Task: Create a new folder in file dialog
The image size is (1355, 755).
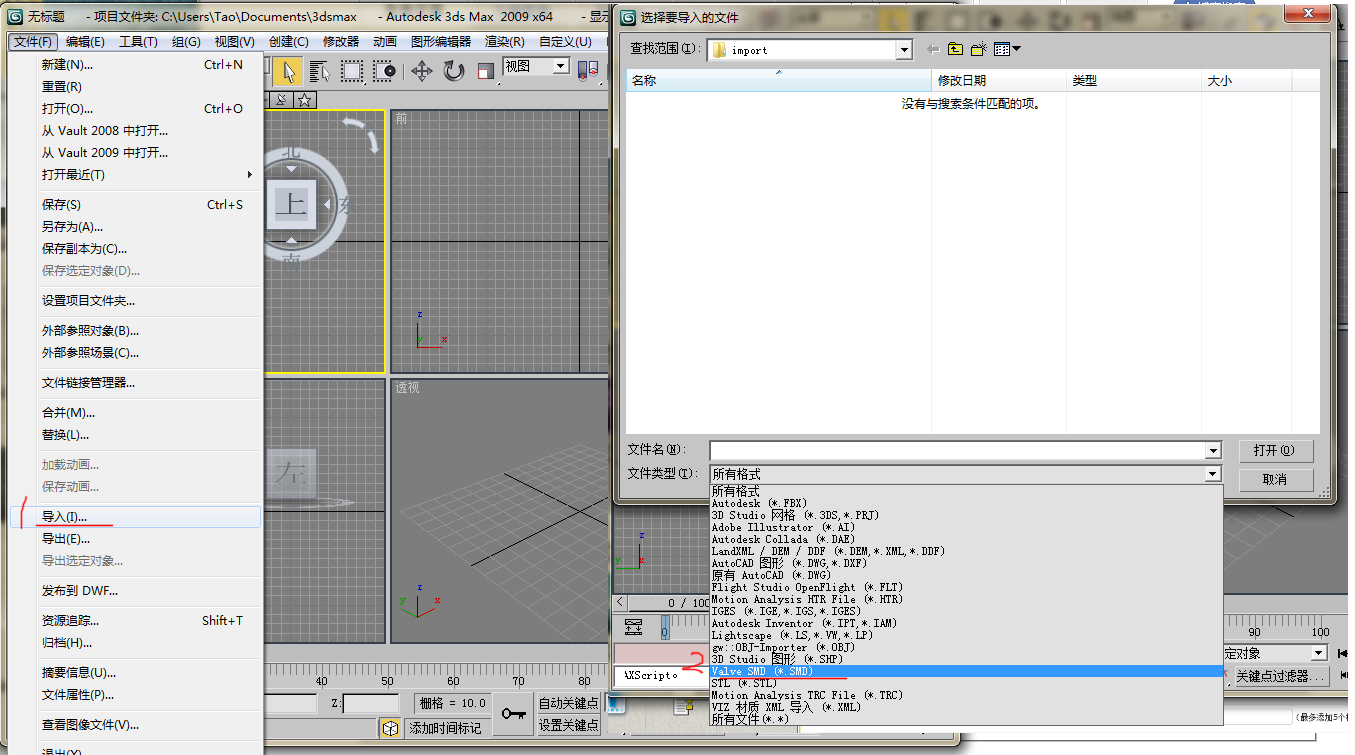Action: tap(979, 49)
